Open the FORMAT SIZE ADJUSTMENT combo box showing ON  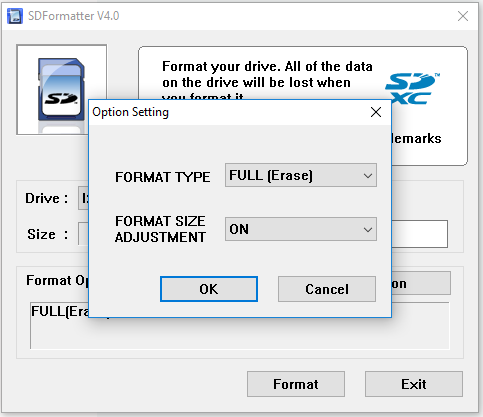tap(301, 229)
